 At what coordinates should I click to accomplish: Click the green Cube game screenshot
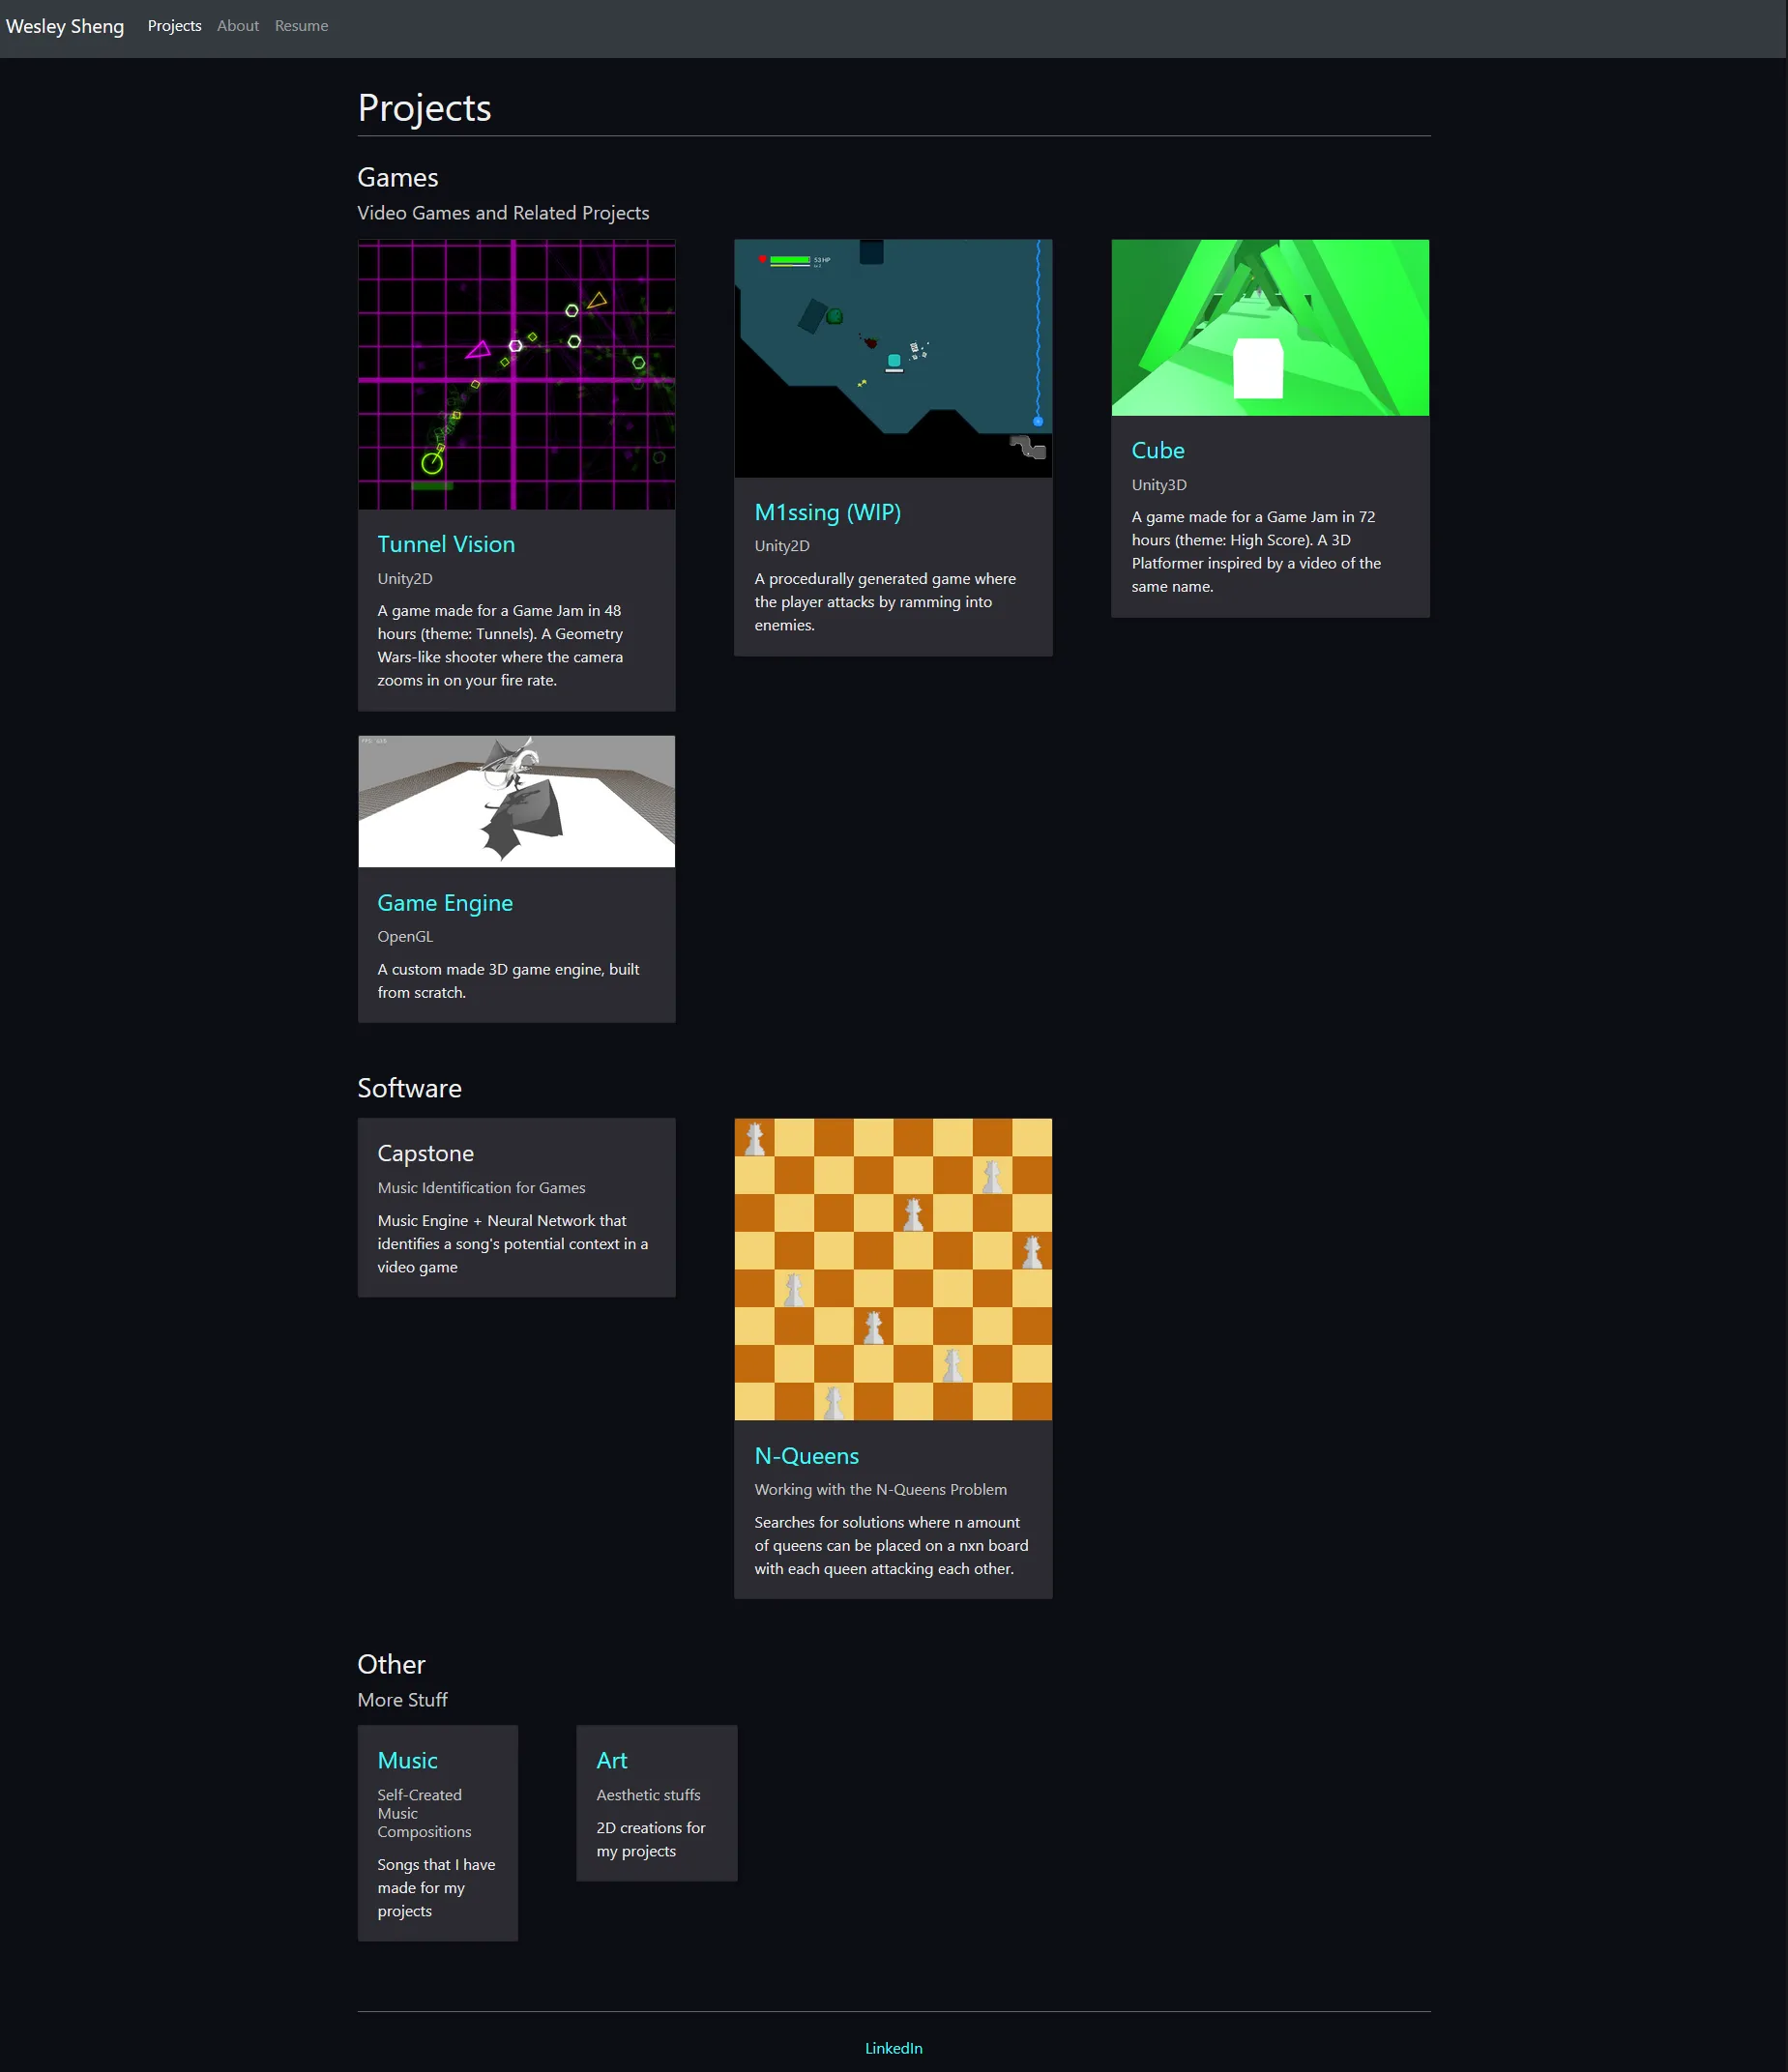click(1269, 327)
